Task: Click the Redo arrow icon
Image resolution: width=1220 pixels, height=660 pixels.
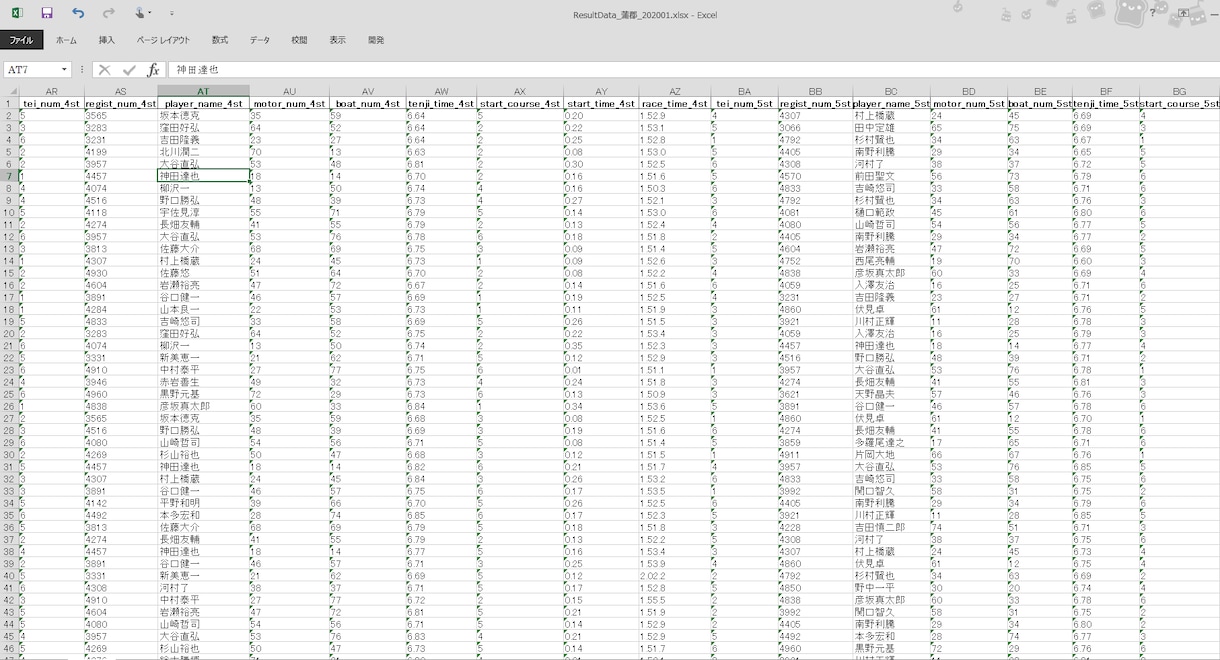Action: pos(108,13)
